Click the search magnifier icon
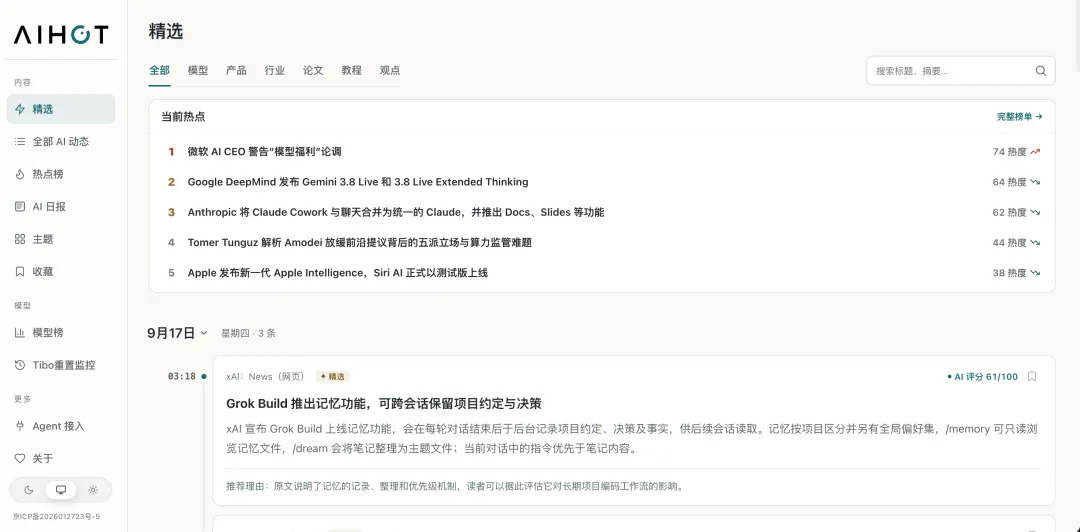 (x=1041, y=71)
